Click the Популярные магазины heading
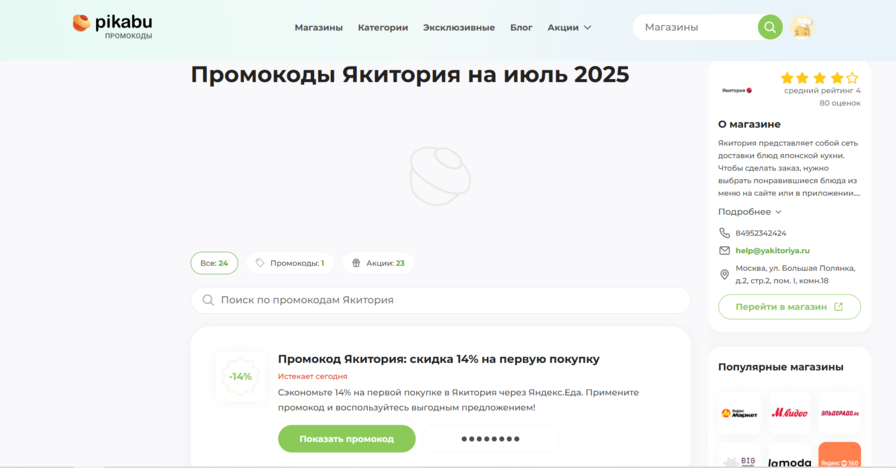The image size is (896, 468). (x=781, y=367)
